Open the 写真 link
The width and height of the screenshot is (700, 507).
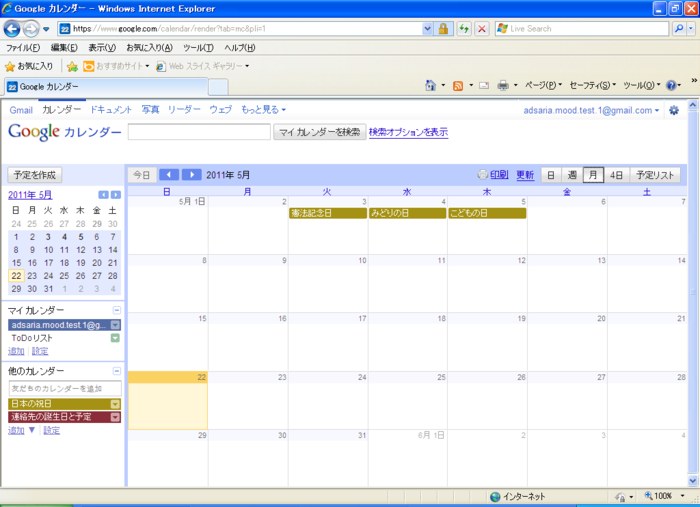coord(150,110)
